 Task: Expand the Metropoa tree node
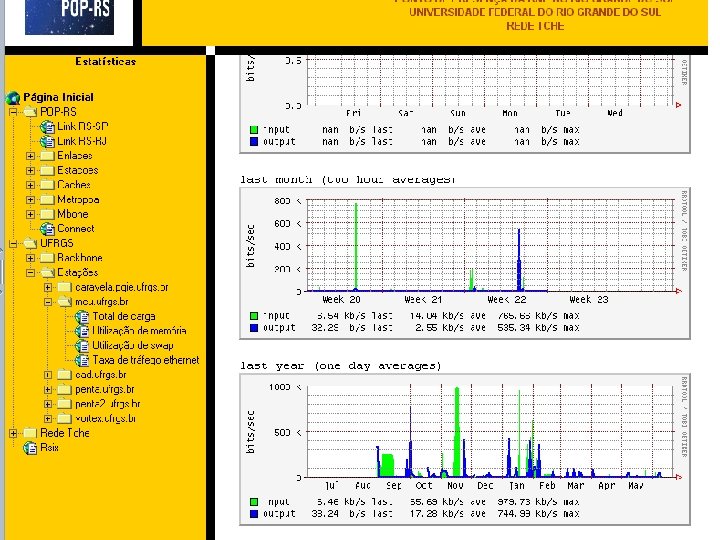[30, 200]
